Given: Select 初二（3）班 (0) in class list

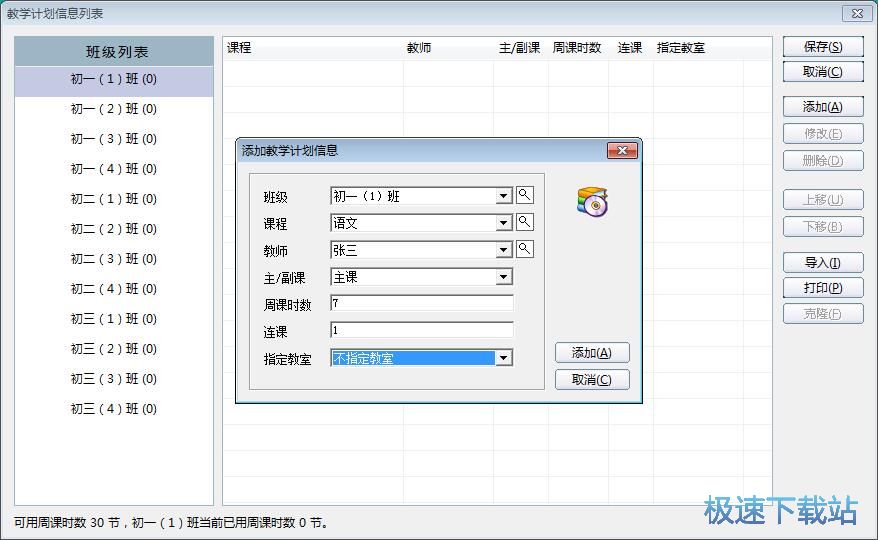Looking at the screenshot, I should coord(114,259).
